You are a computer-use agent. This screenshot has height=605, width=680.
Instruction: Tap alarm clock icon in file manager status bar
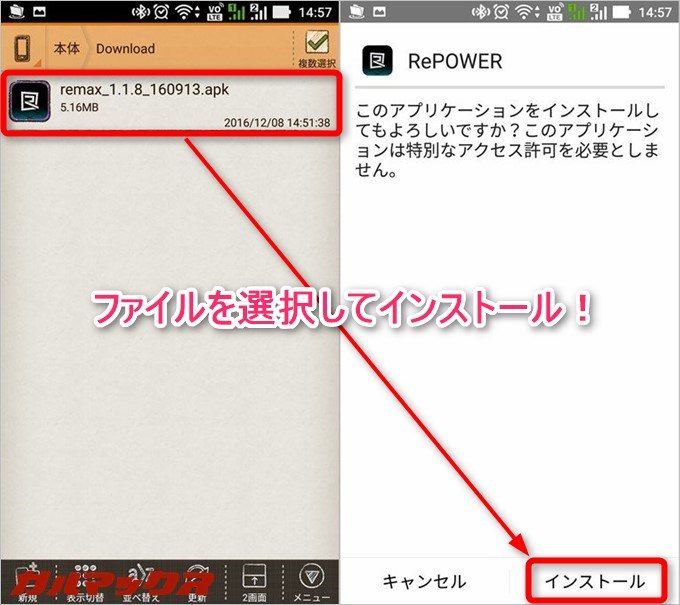pos(162,12)
